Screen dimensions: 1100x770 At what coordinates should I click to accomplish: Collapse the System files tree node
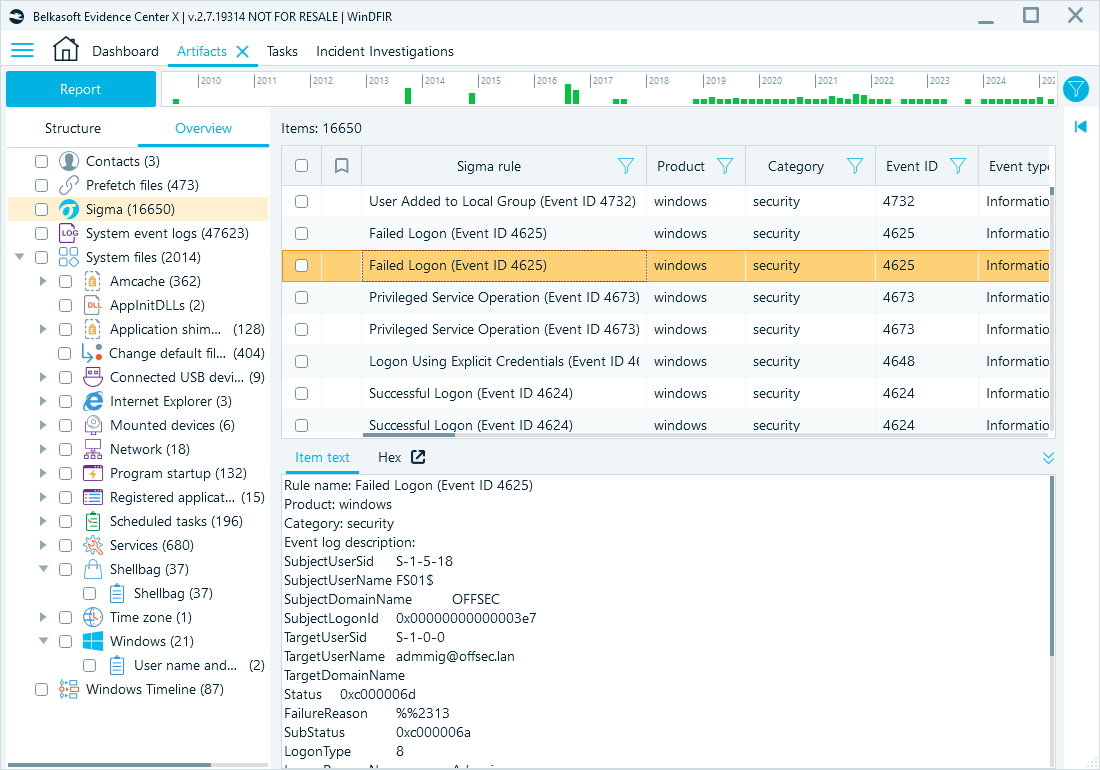20,257
